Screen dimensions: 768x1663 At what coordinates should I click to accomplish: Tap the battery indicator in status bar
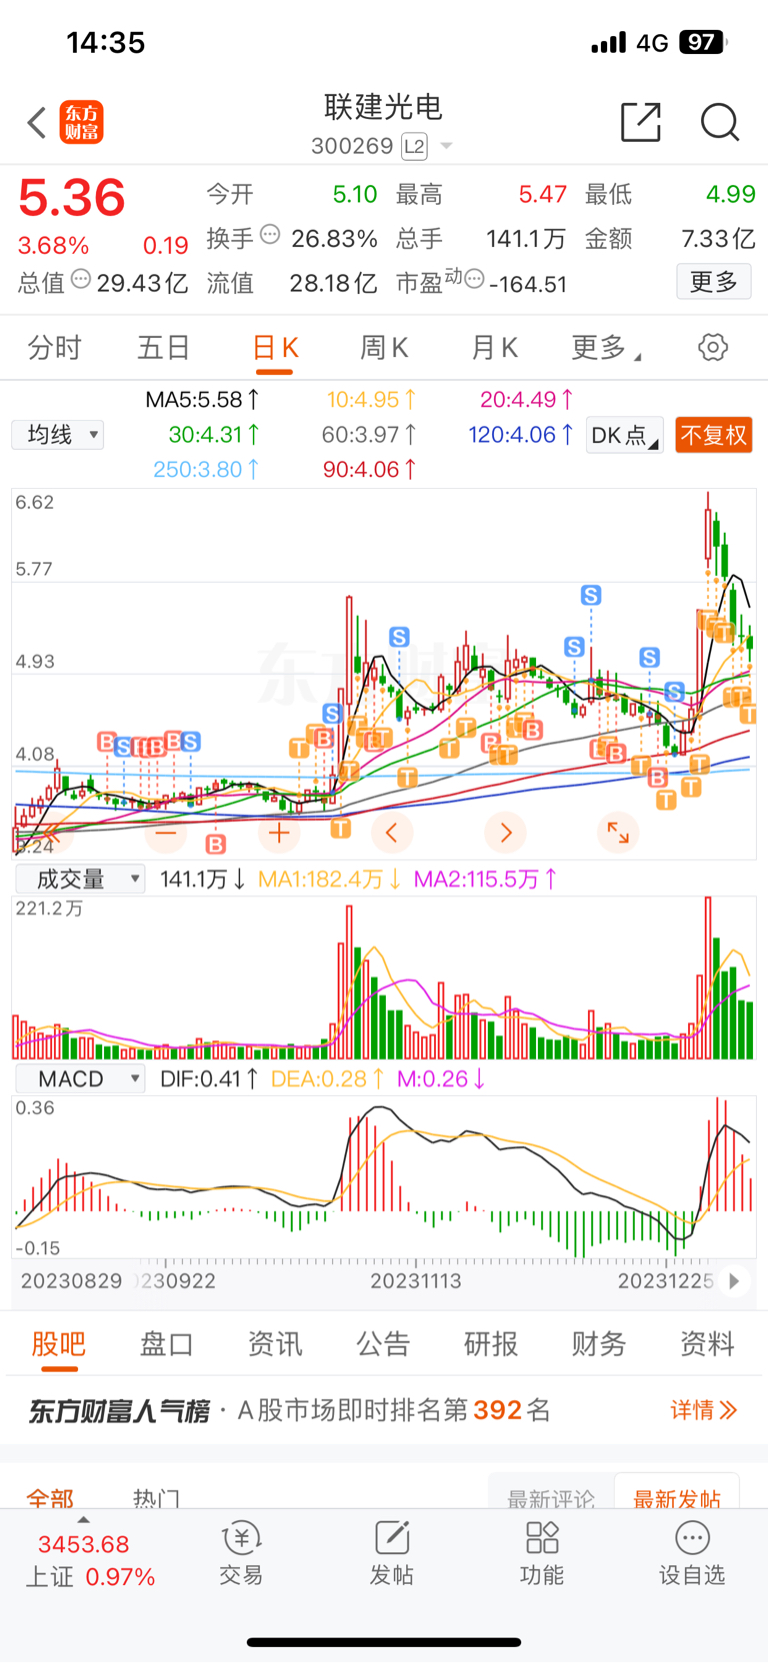[x=703, y=42]
